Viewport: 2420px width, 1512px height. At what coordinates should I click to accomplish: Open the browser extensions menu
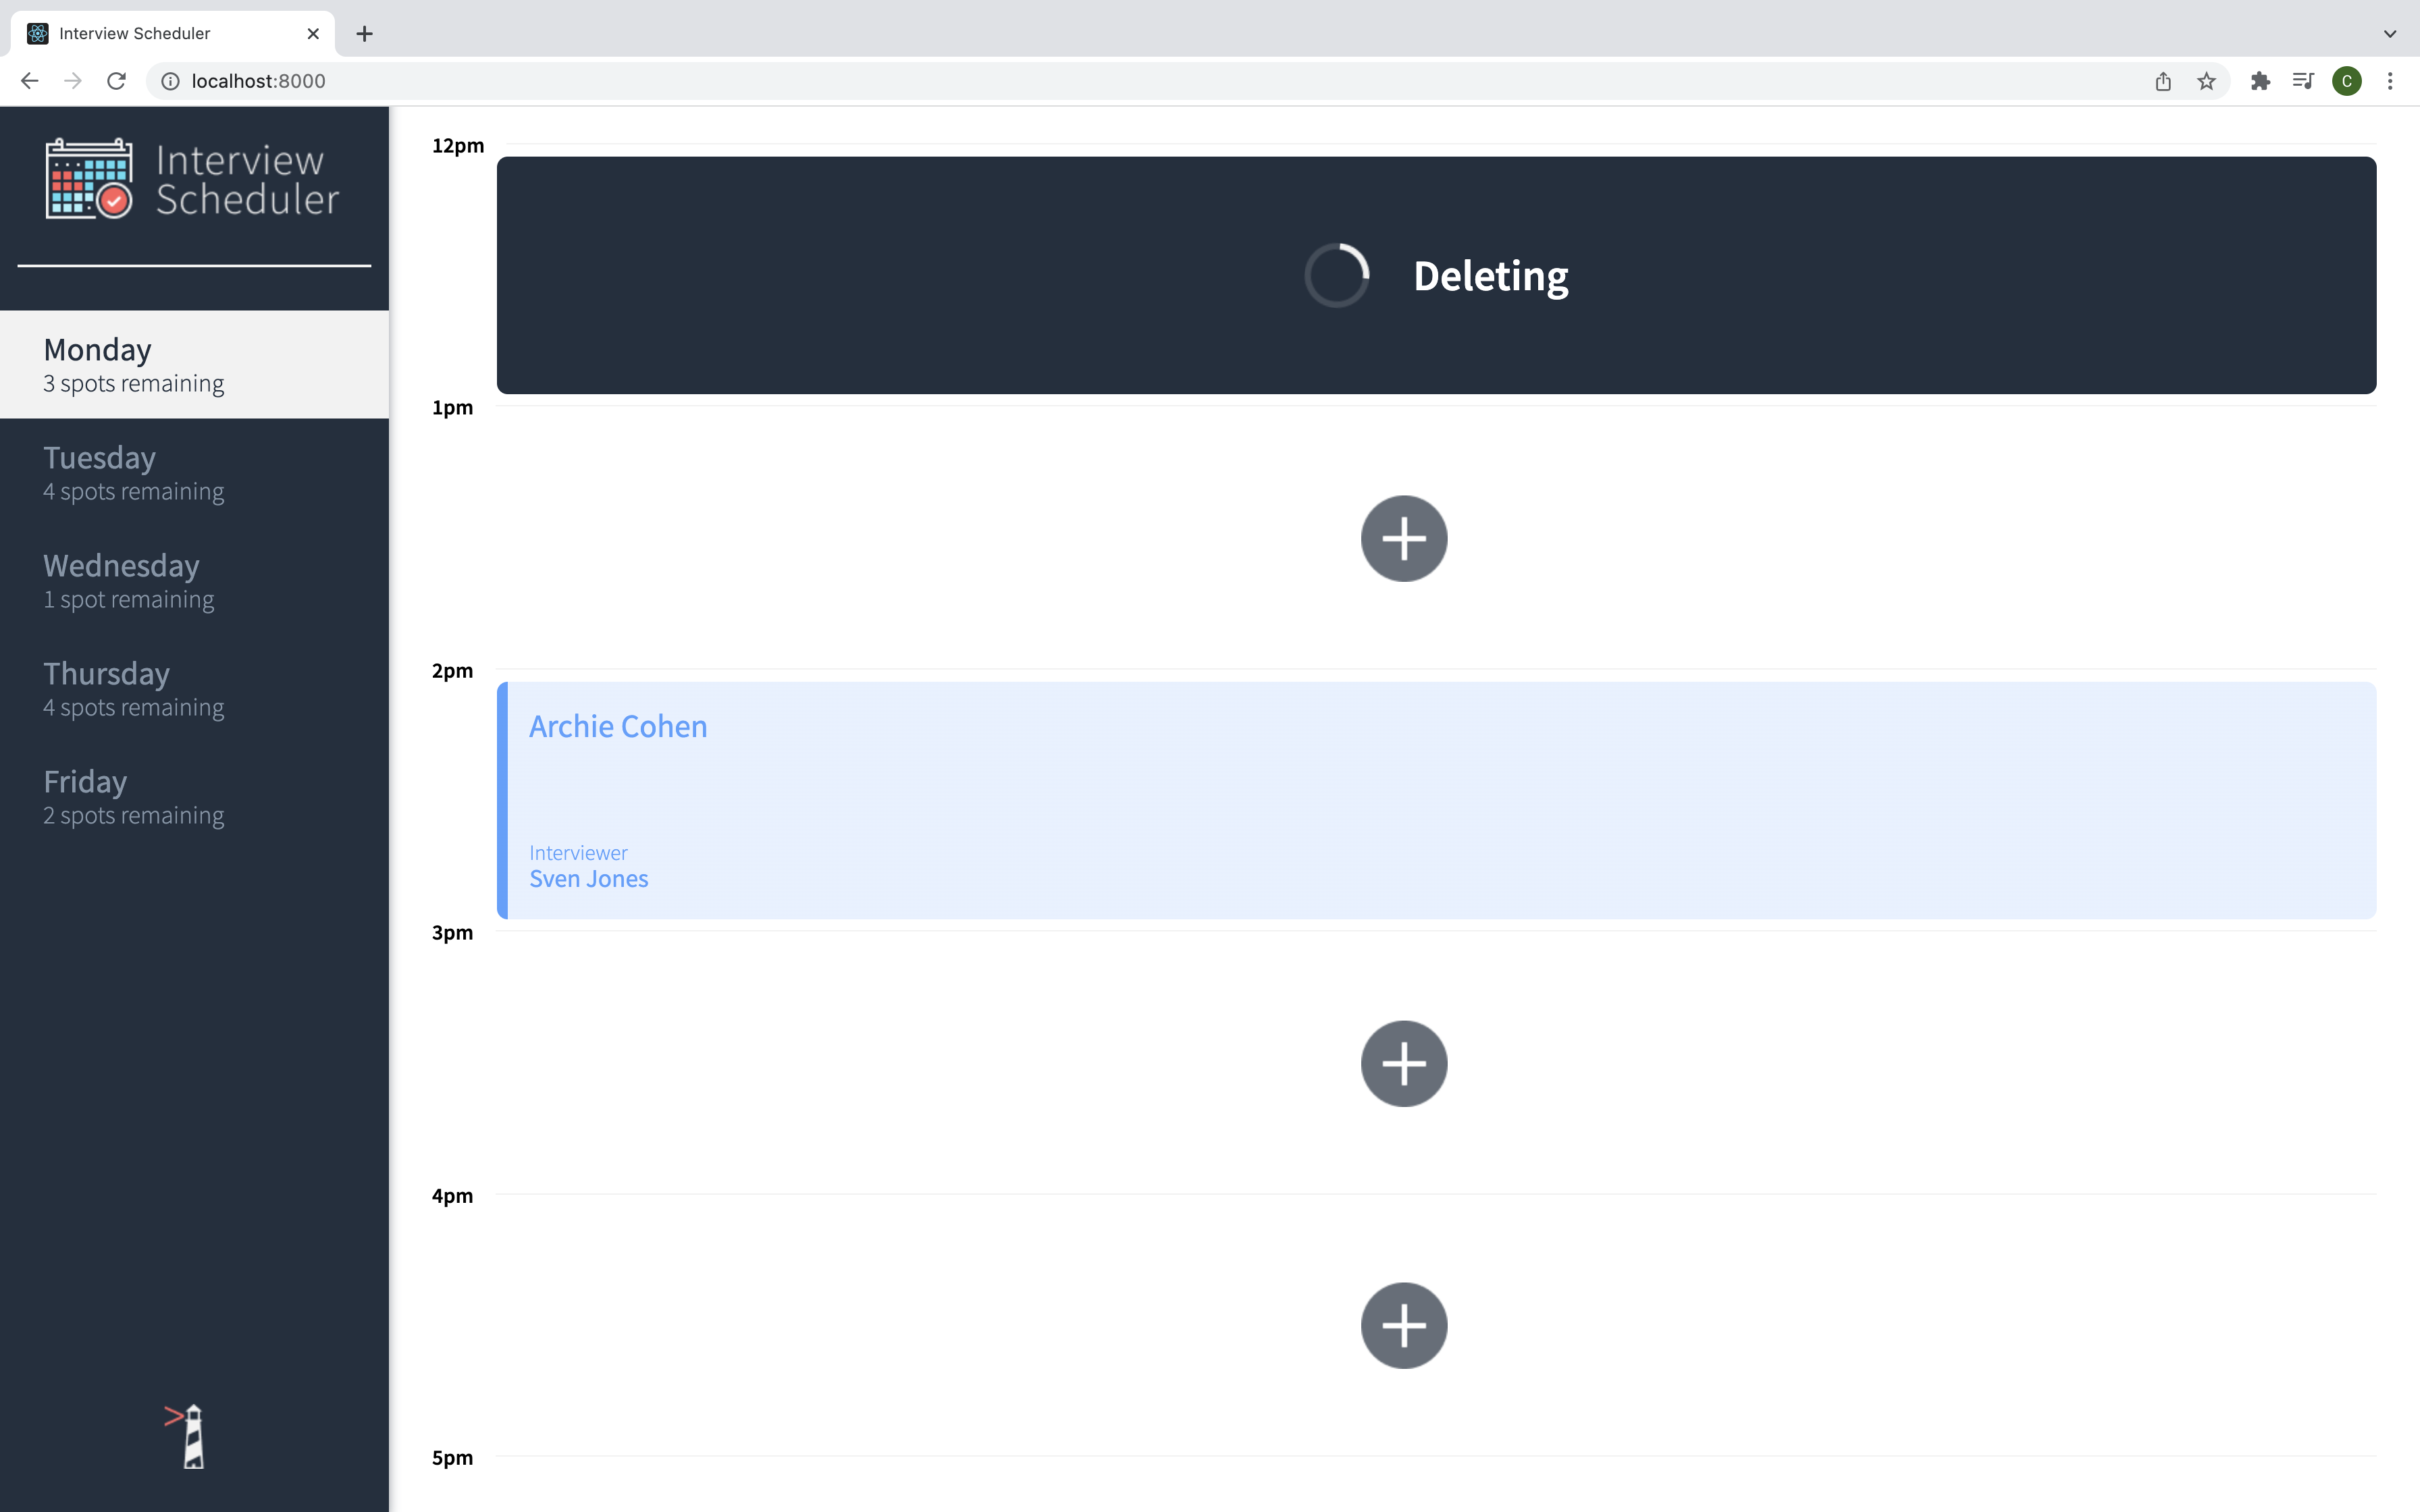(x=2260, y=81)
